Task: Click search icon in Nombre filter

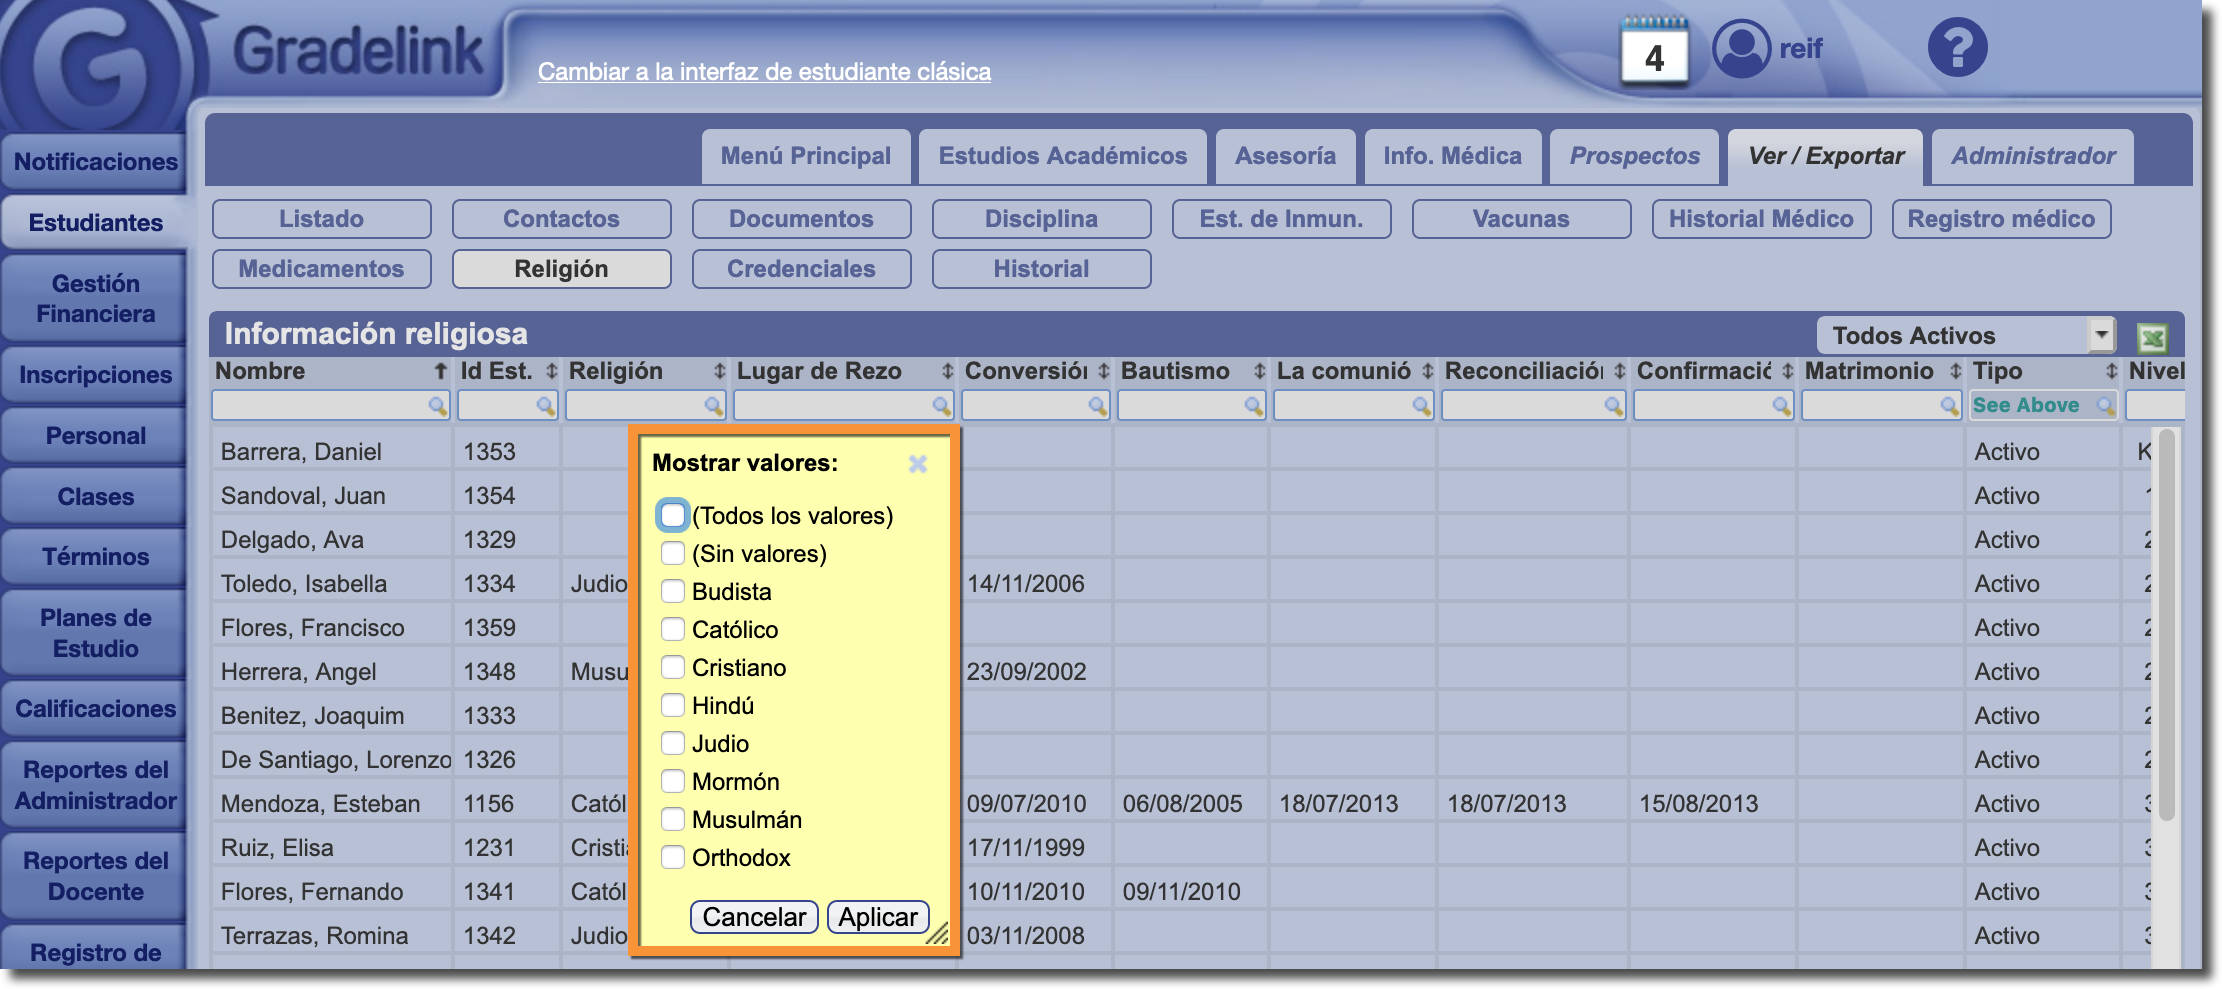Action: [437, 406]
